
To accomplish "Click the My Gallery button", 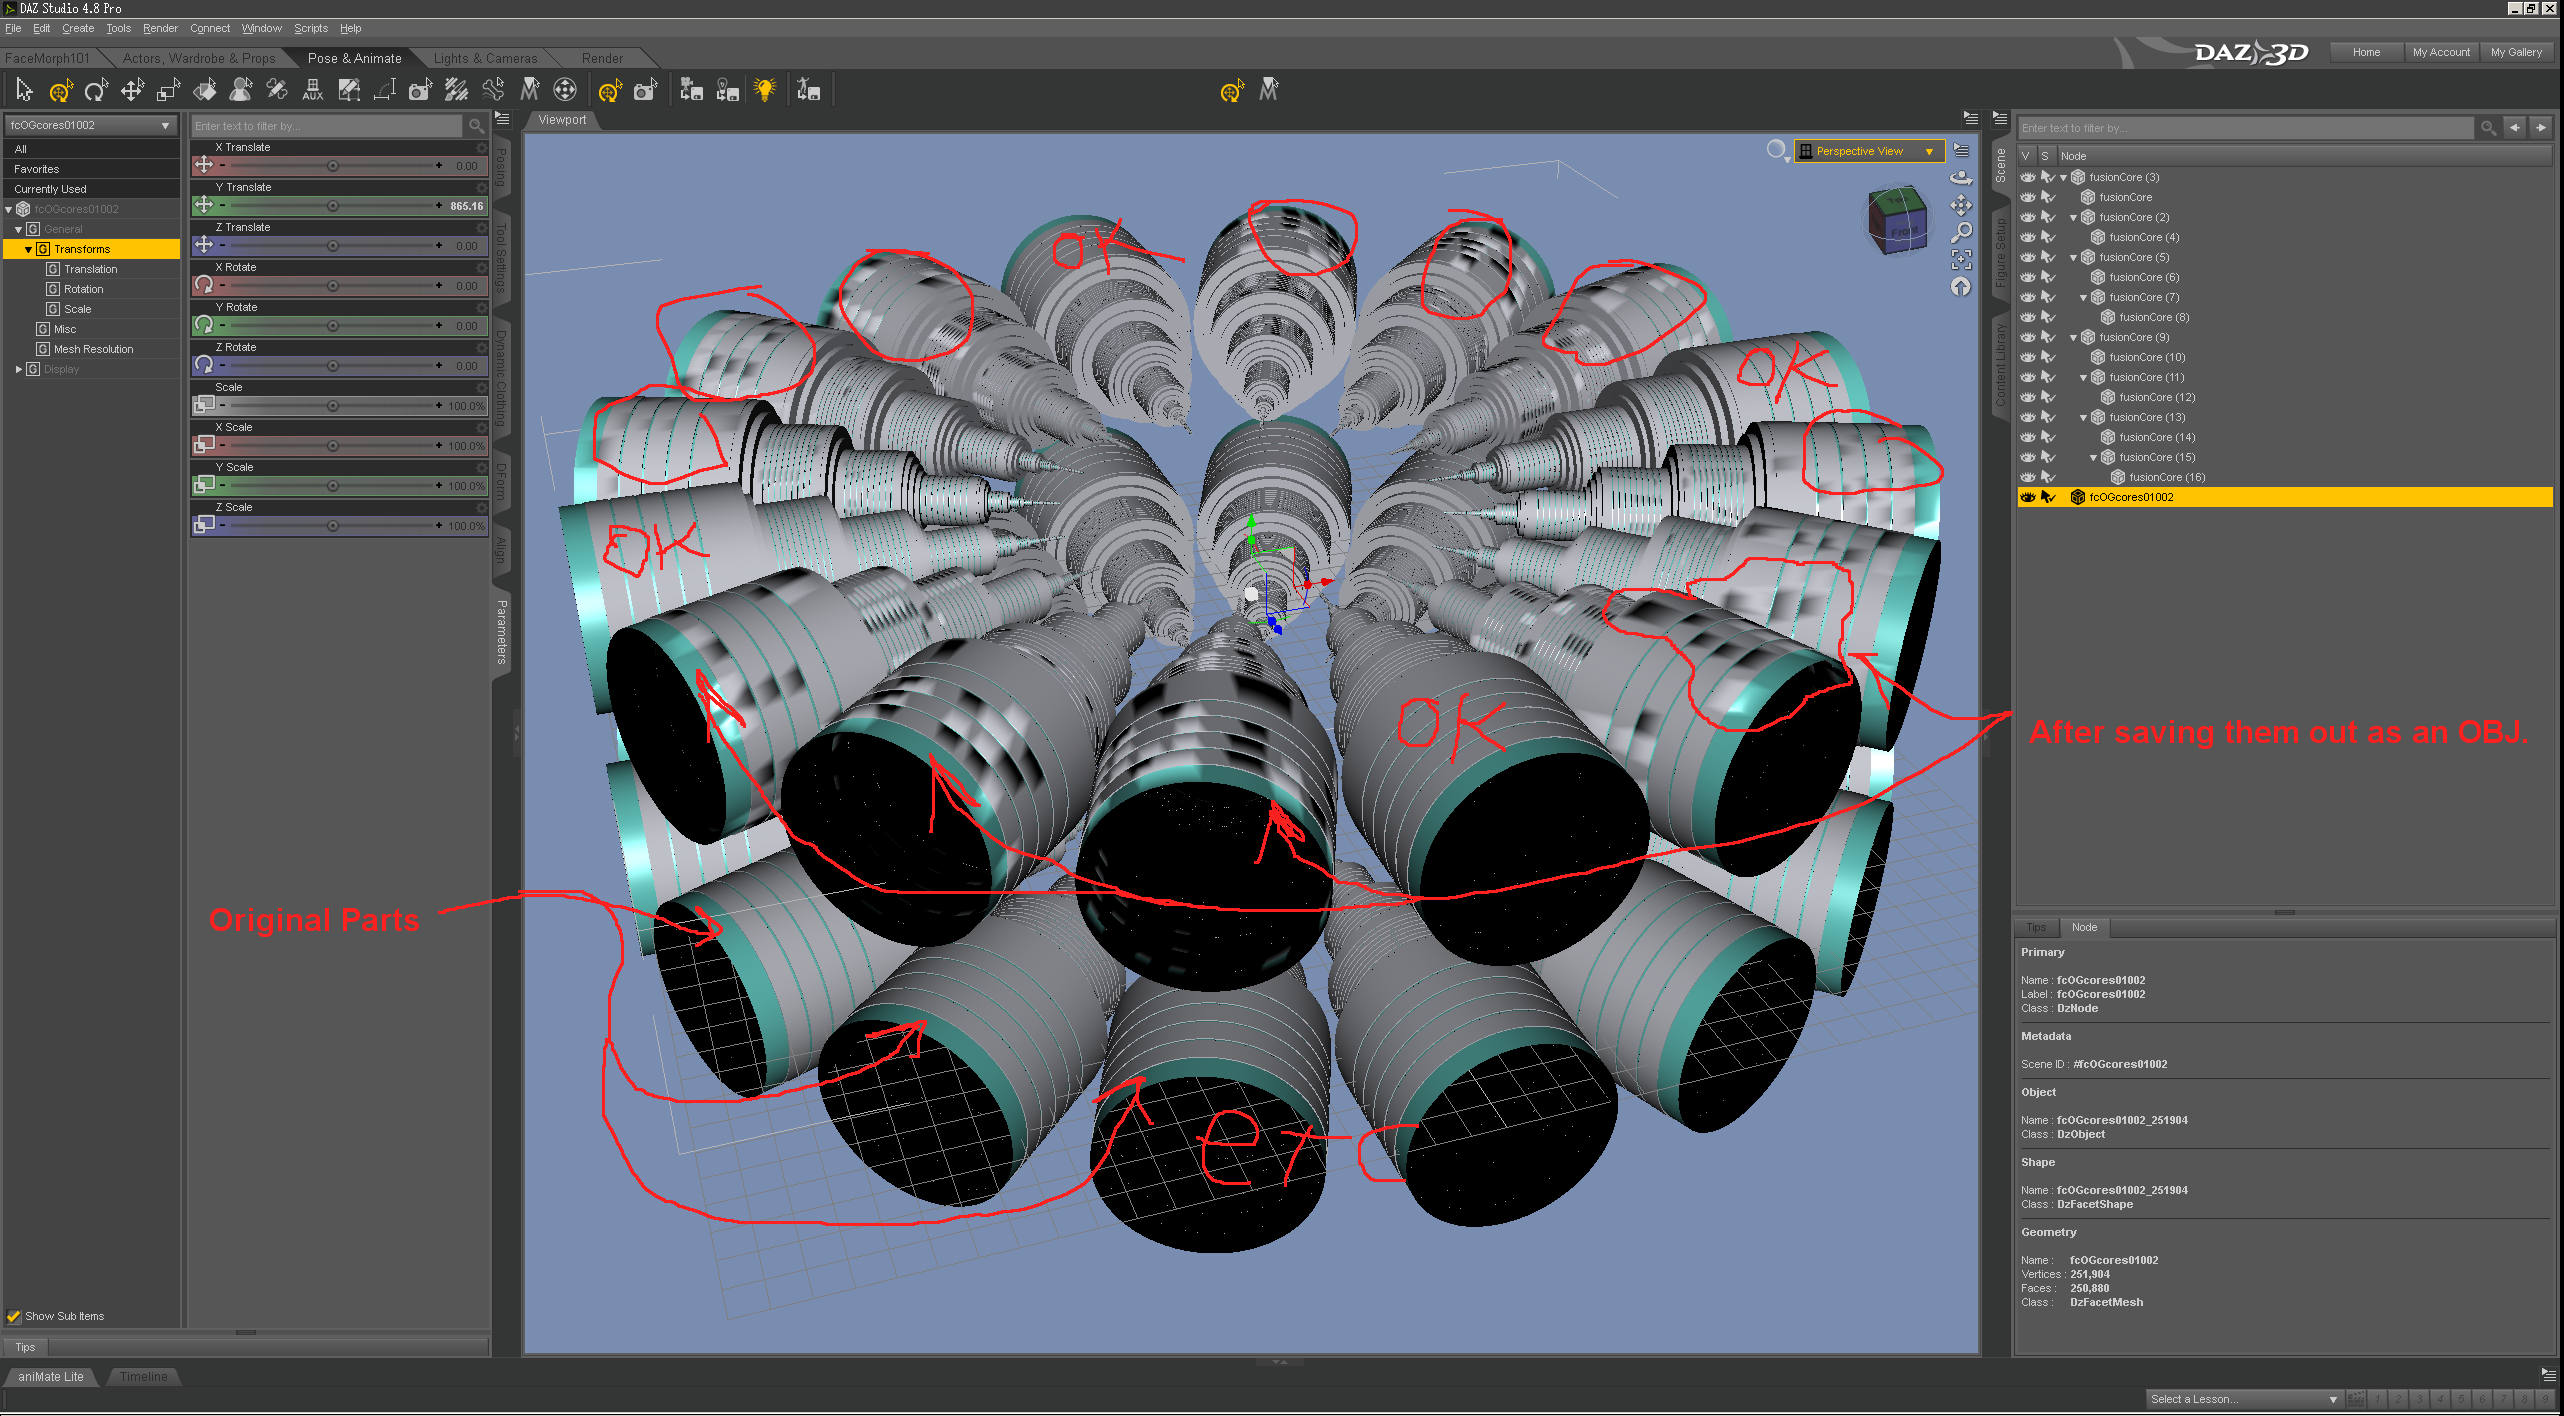I will click(2515, 52).
